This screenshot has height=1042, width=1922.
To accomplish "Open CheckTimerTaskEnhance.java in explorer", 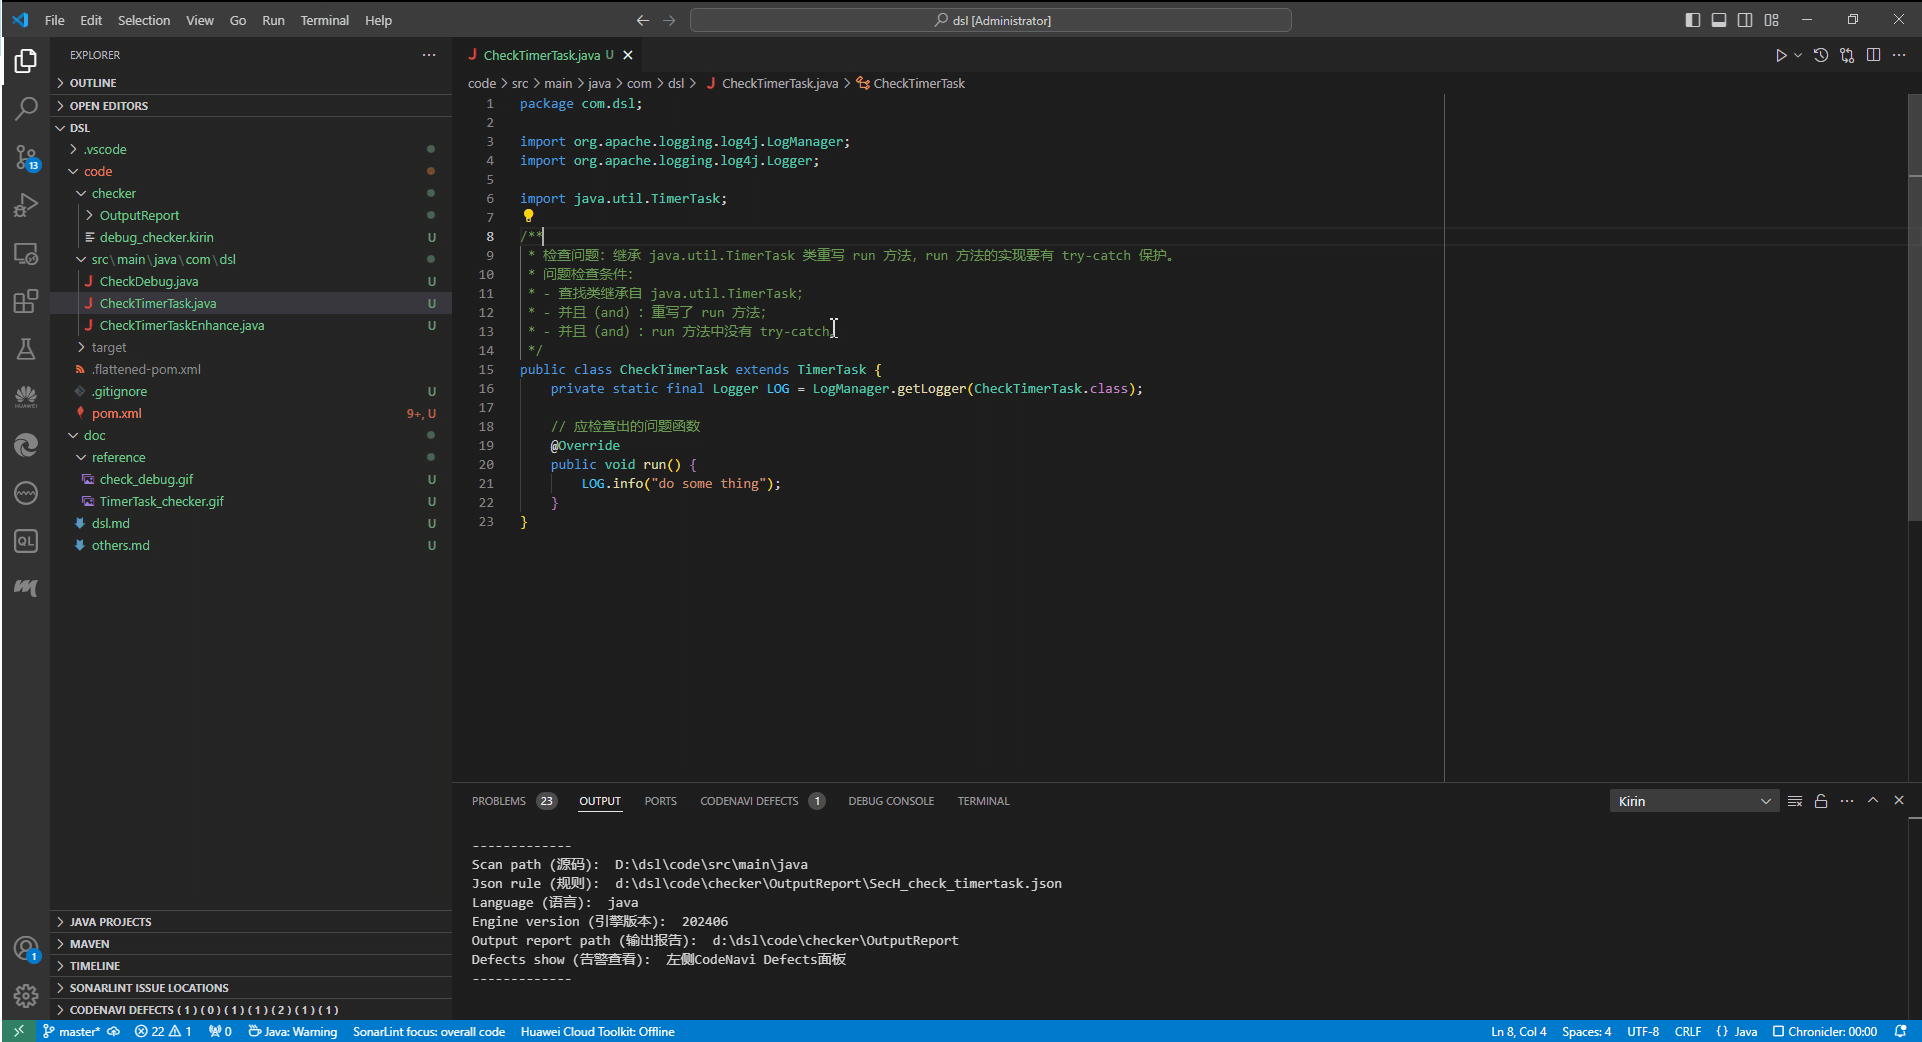I will click(x=181, y=325).
